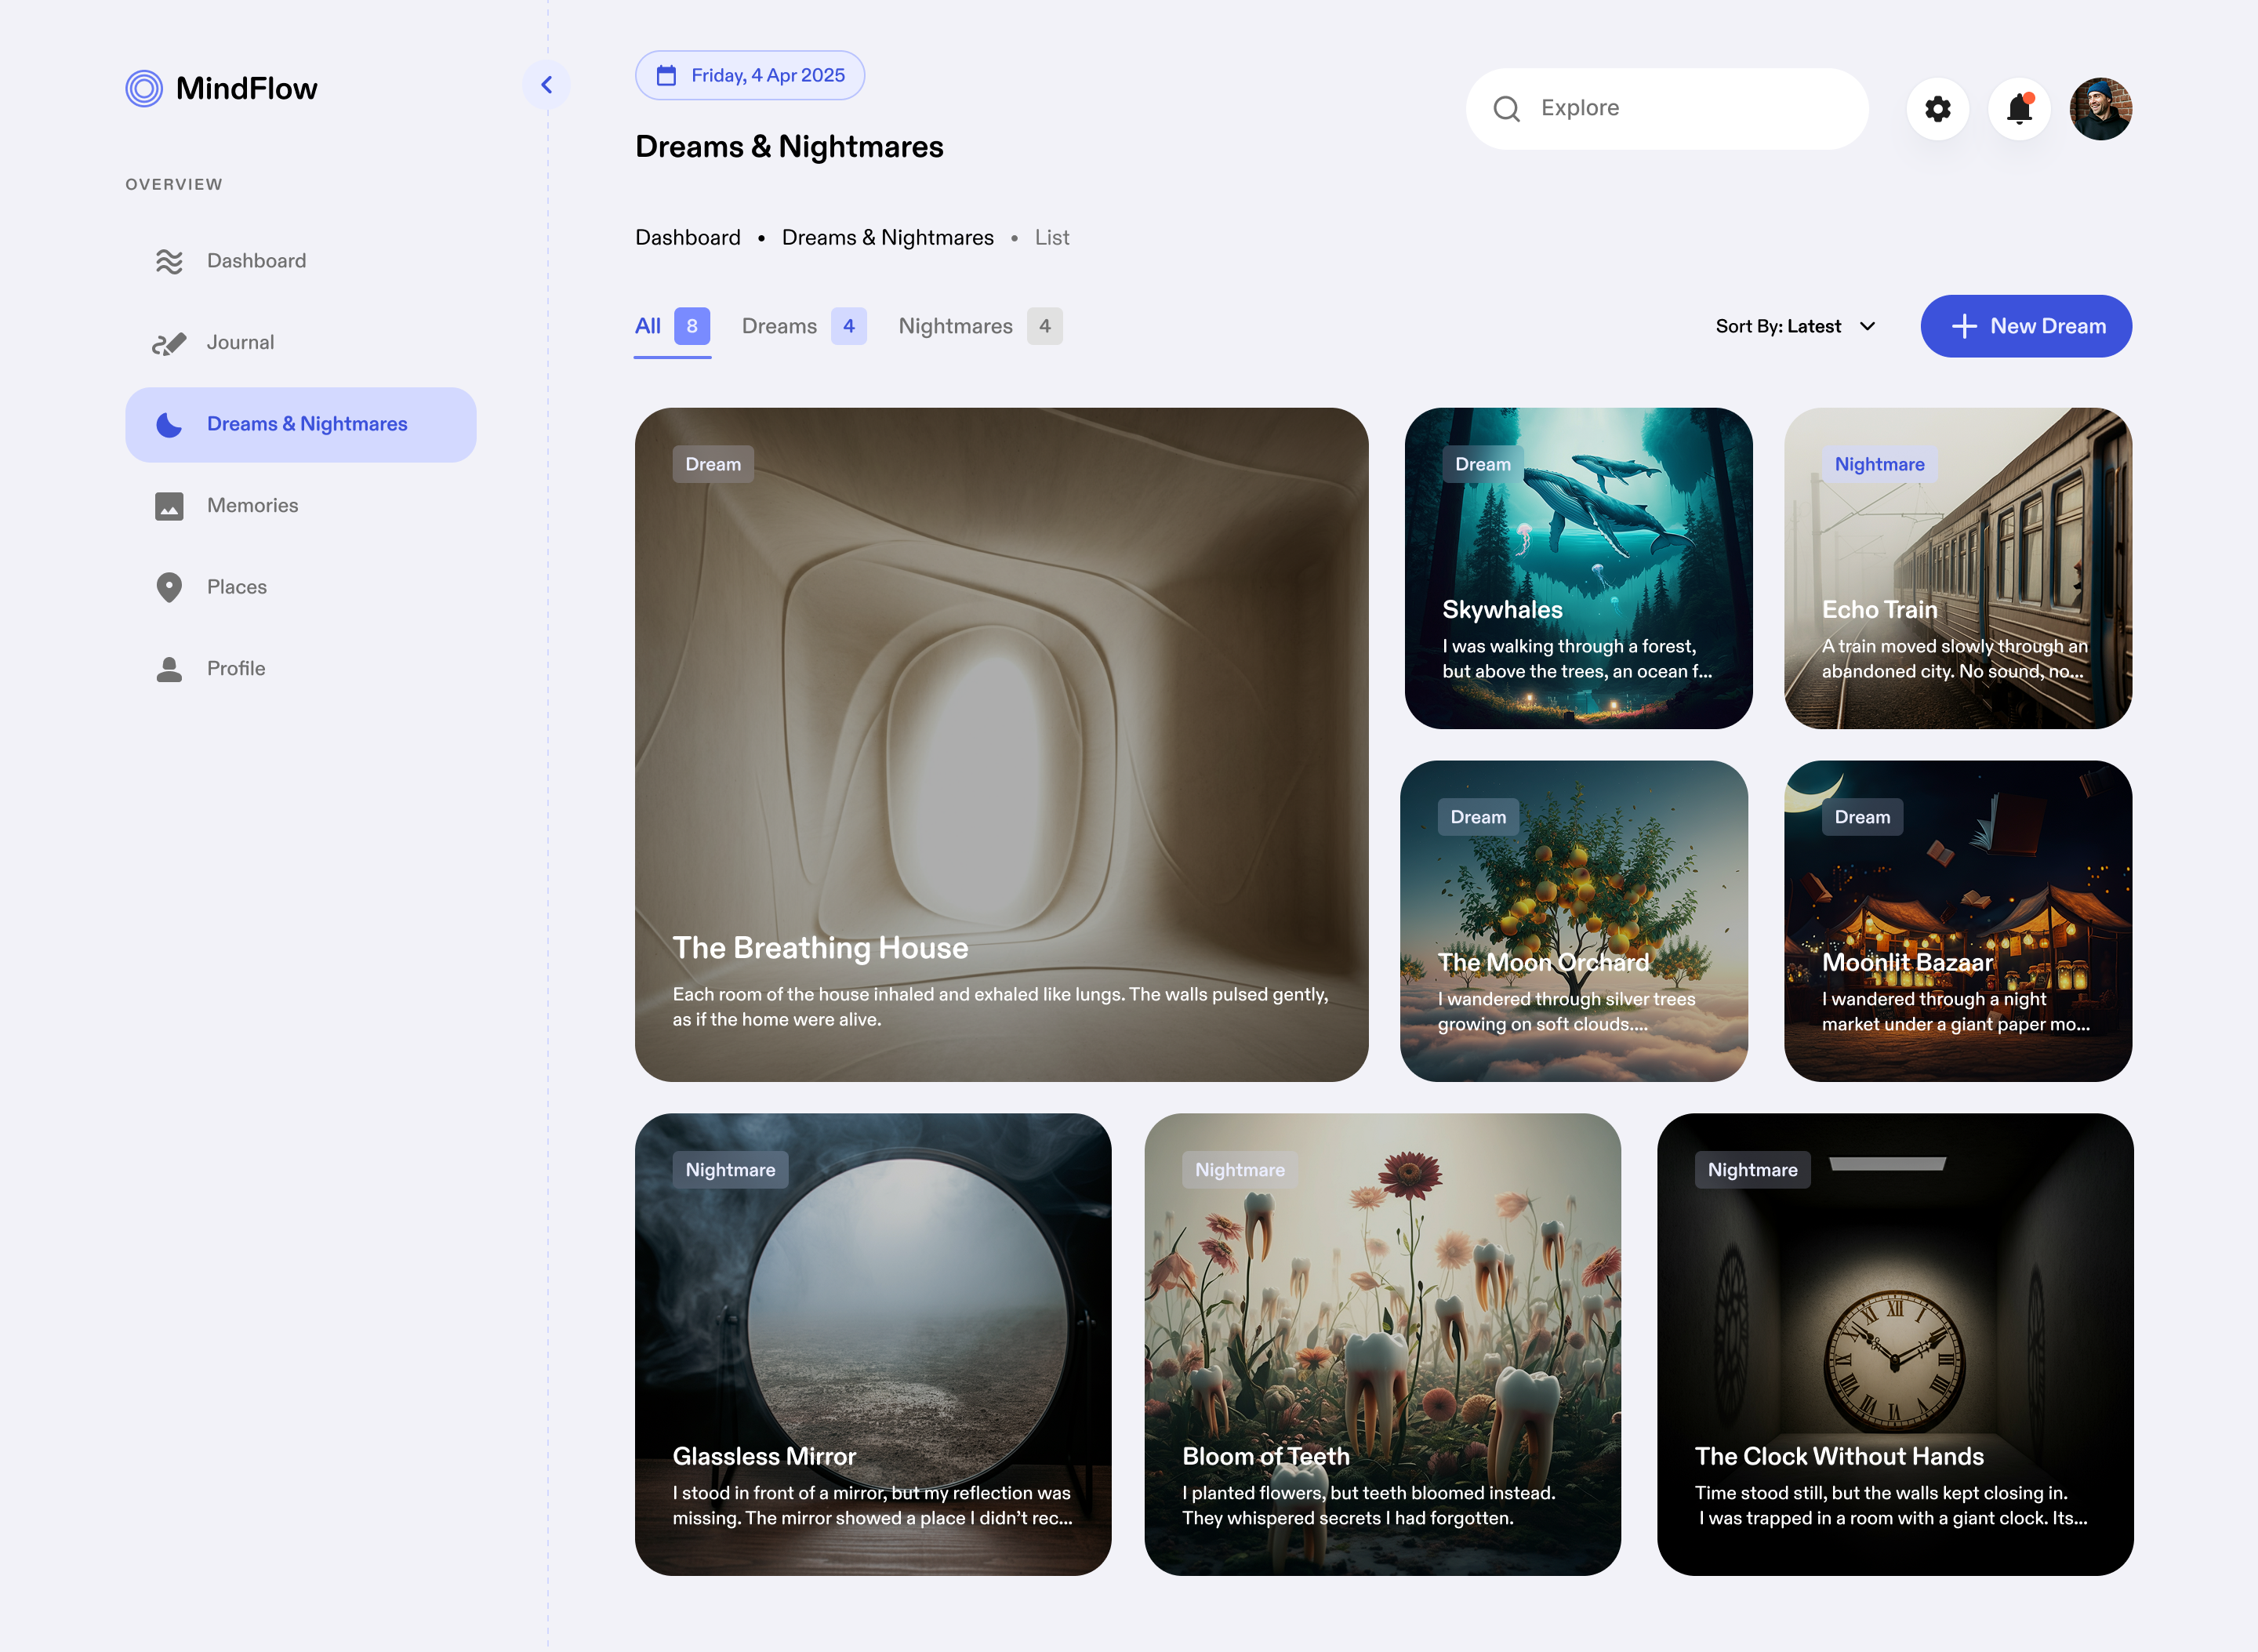
Task: Open The Breathing House dream card
Action: 1001,745
